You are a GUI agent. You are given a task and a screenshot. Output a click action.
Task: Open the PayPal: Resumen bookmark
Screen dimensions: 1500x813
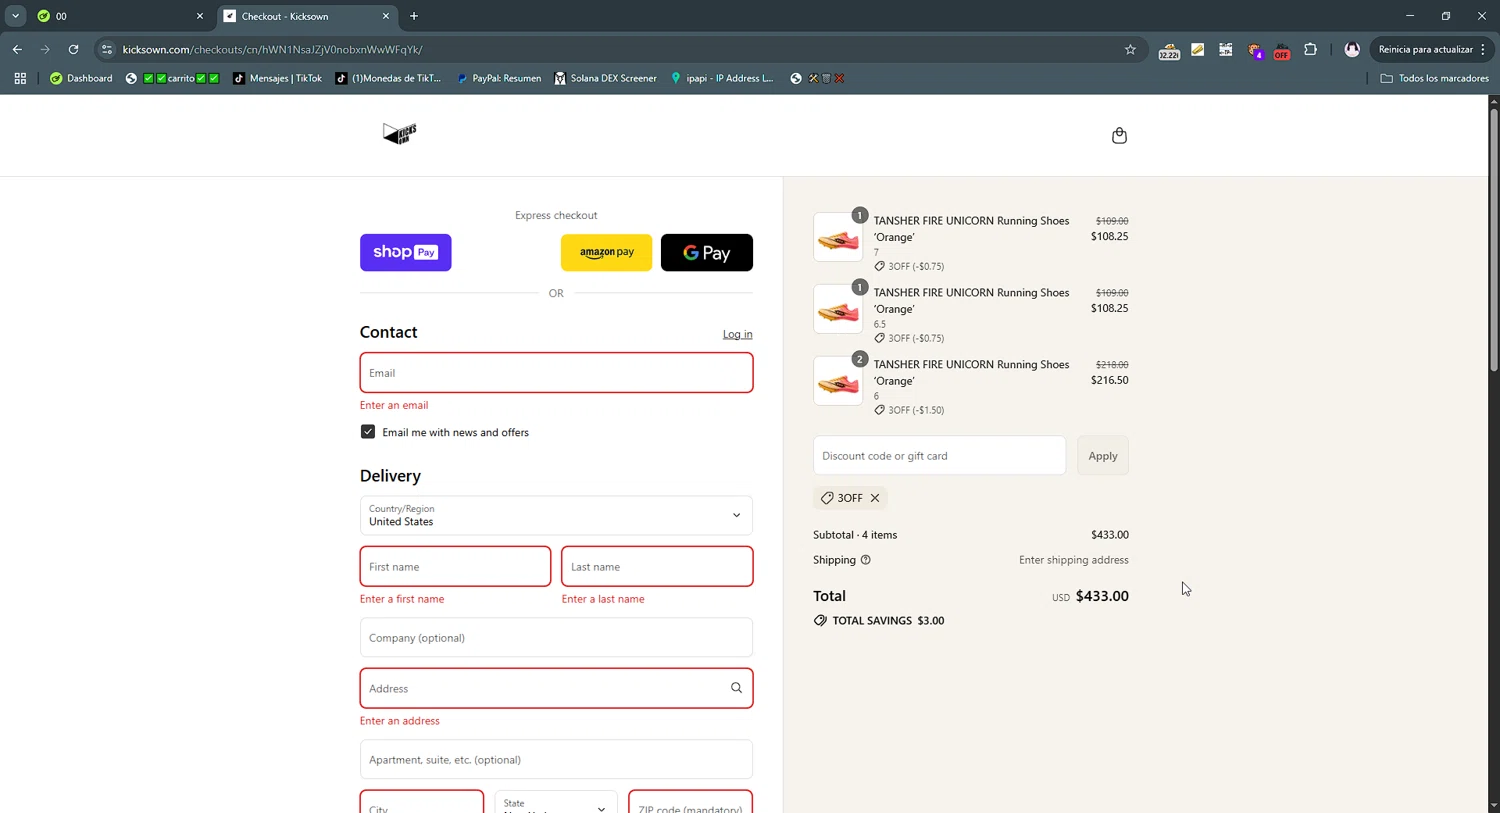(498, 78)
